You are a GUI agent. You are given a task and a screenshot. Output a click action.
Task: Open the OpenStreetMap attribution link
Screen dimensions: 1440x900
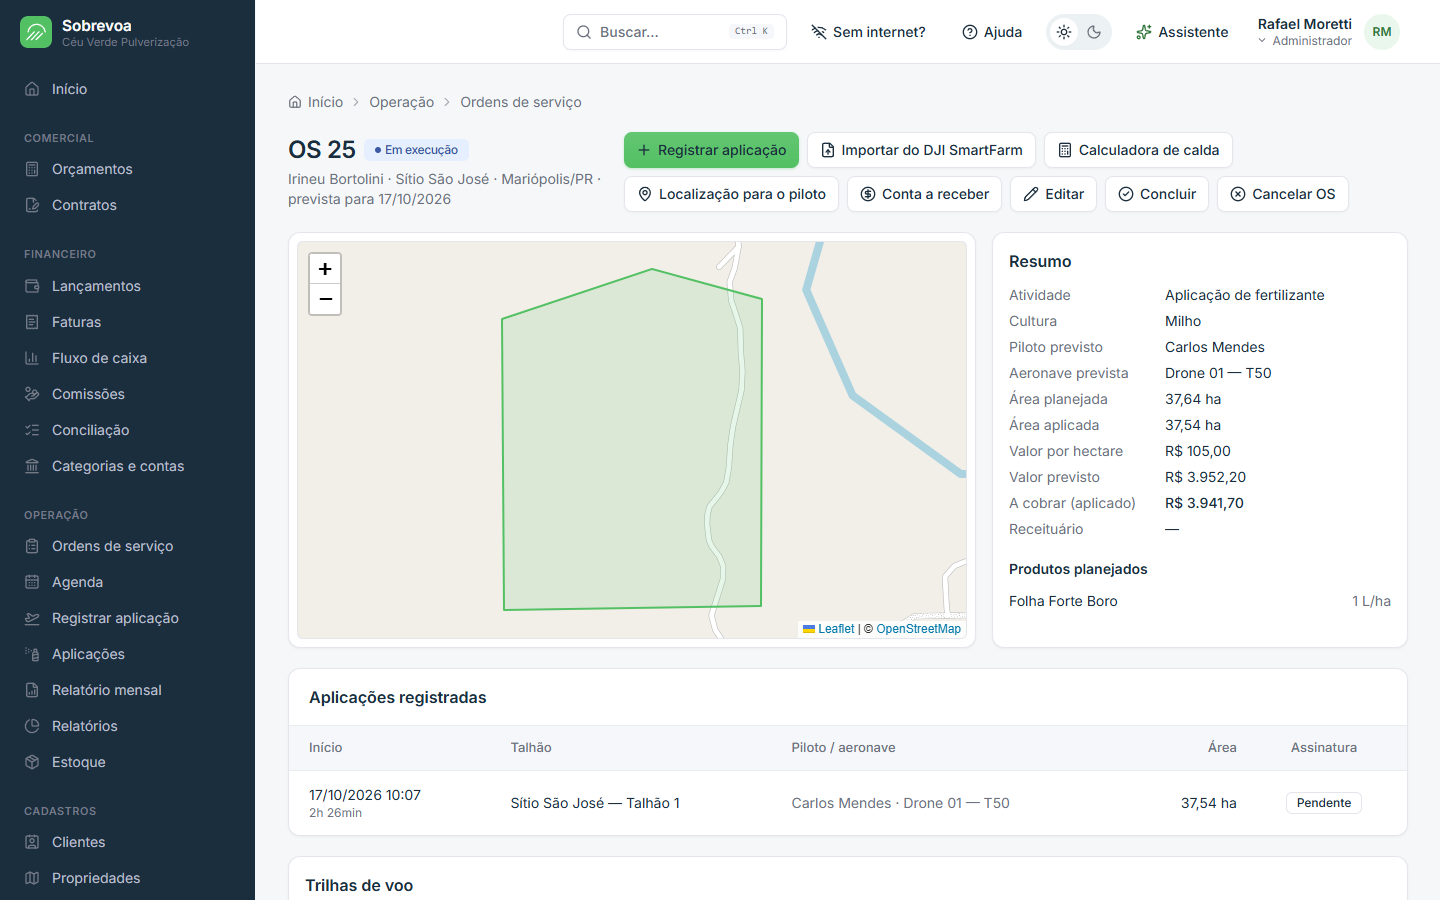(918, 629)
